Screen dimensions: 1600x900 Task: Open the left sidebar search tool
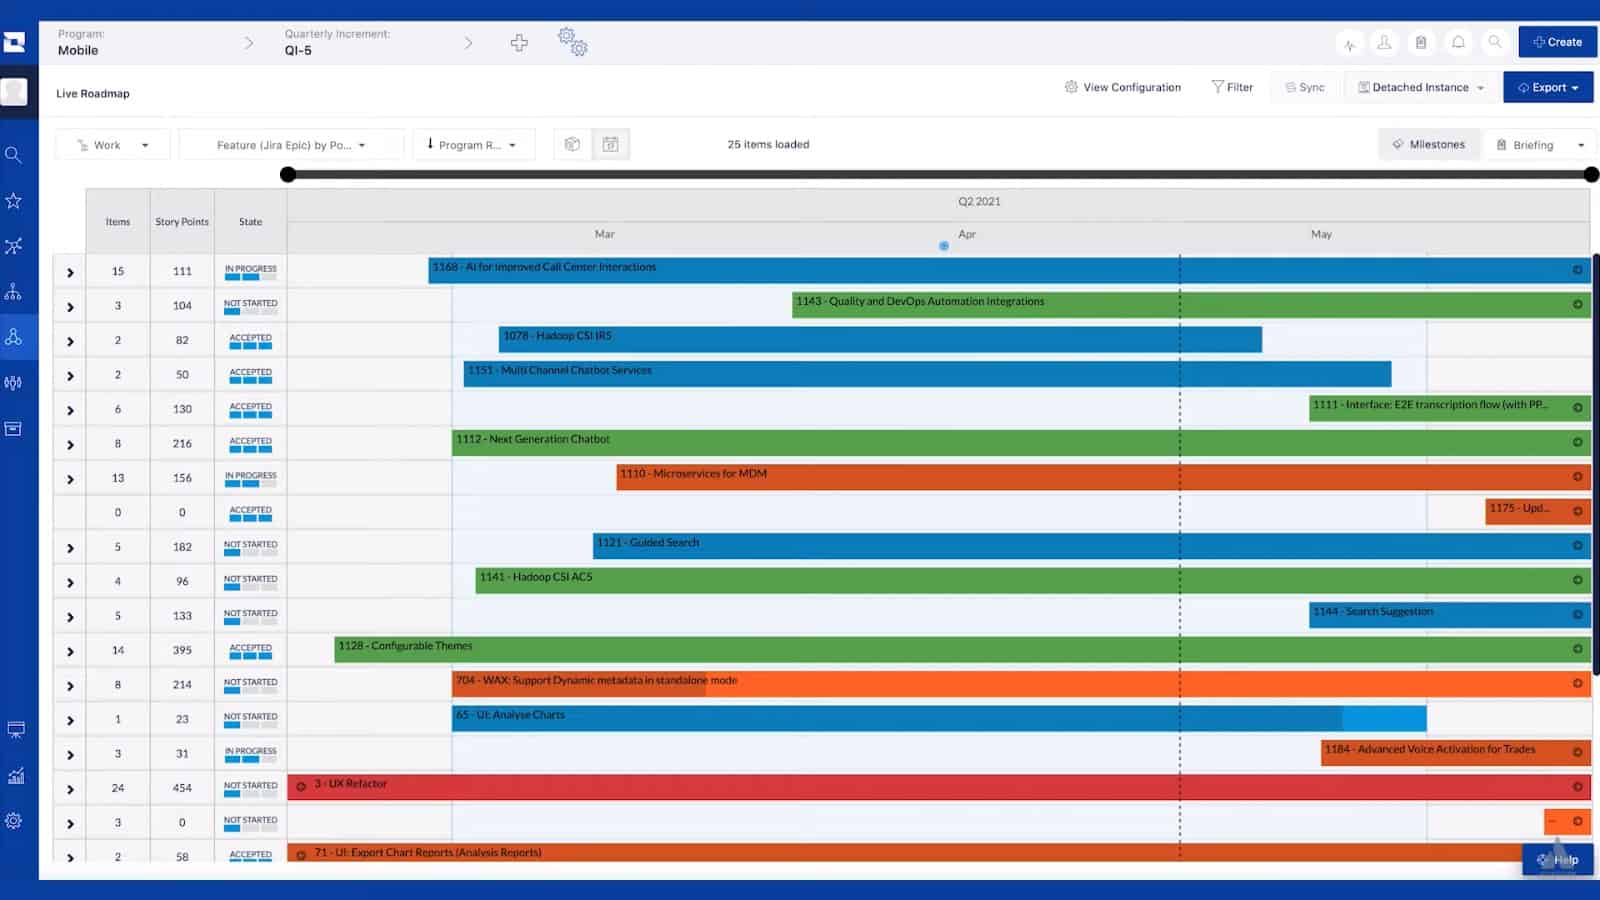[14, 155]
